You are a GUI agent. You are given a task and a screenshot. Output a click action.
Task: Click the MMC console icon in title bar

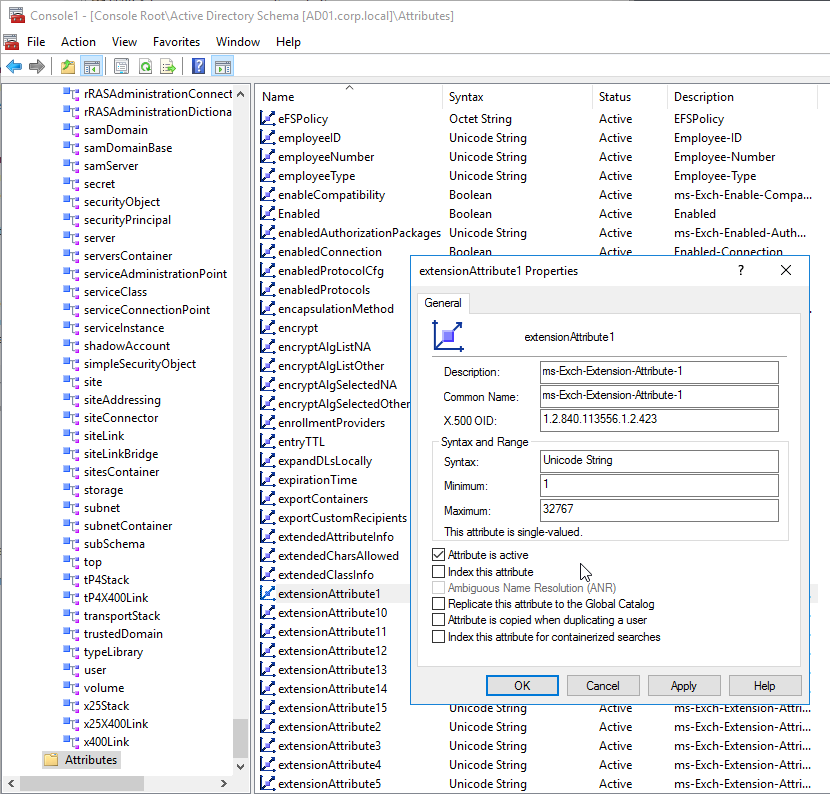click(x=16, y=15)
